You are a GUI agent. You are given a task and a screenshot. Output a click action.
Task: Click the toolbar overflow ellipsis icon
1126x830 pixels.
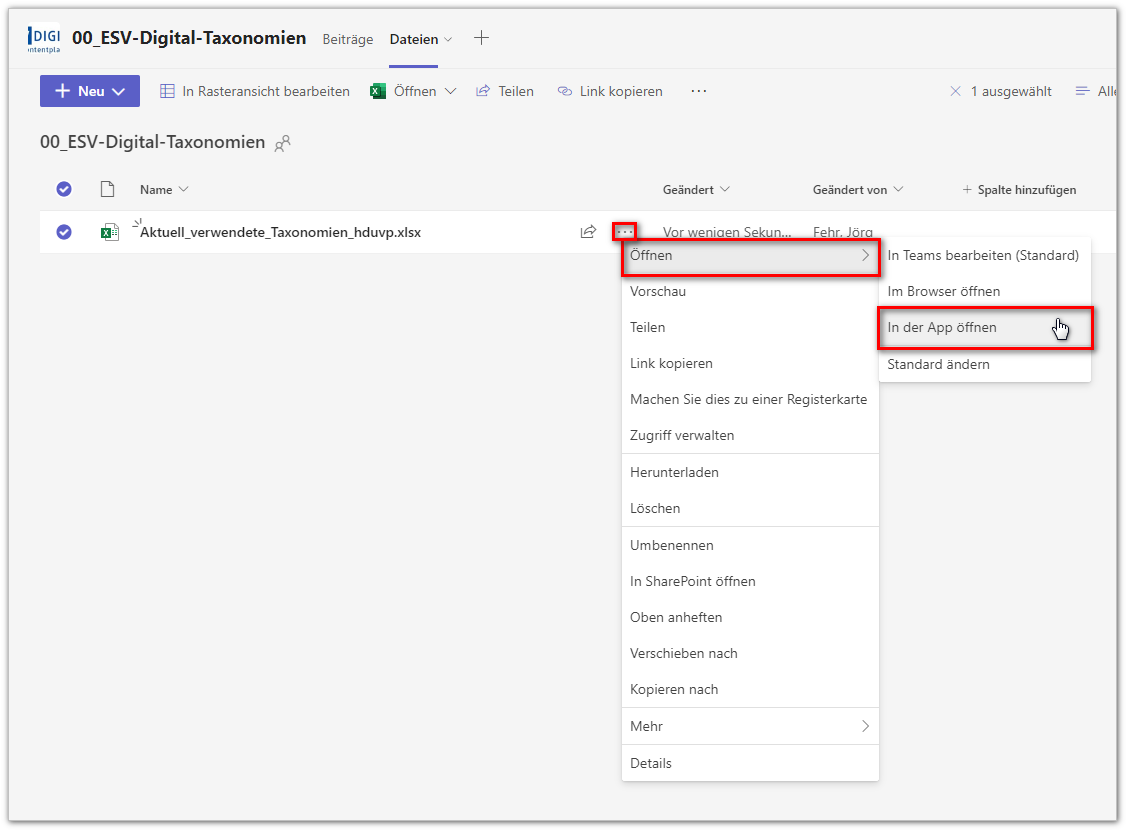[699, 91]
